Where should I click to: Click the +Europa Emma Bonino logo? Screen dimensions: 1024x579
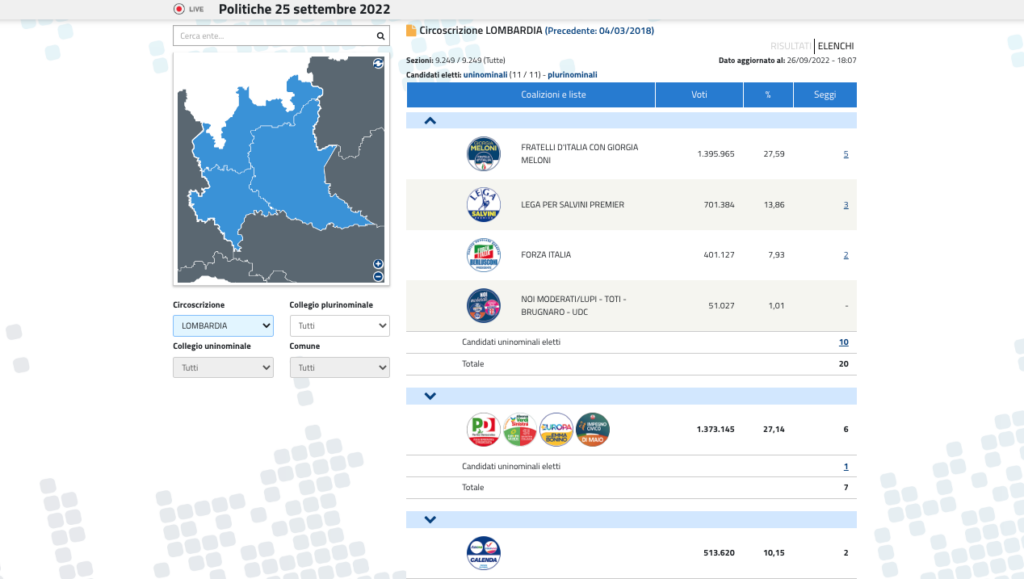click(556, 430)
